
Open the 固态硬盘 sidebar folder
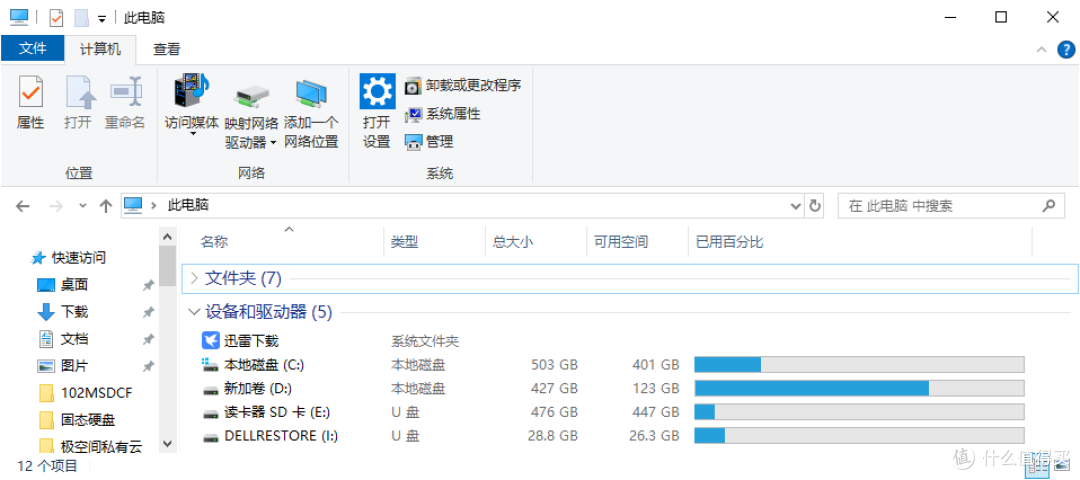[76, 419]
